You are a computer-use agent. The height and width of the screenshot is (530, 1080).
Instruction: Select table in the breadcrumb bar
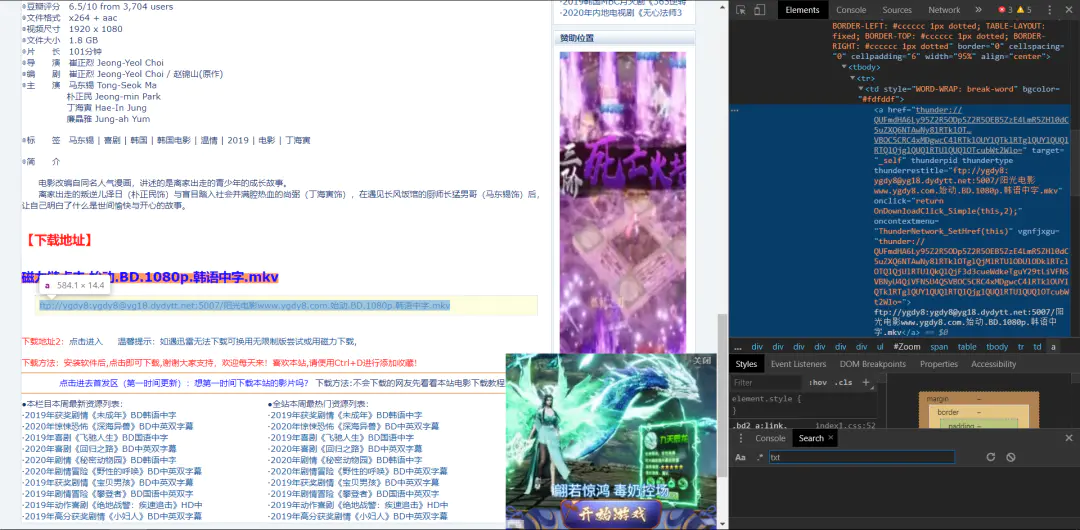pyautogui.click(x=967, y=347)
